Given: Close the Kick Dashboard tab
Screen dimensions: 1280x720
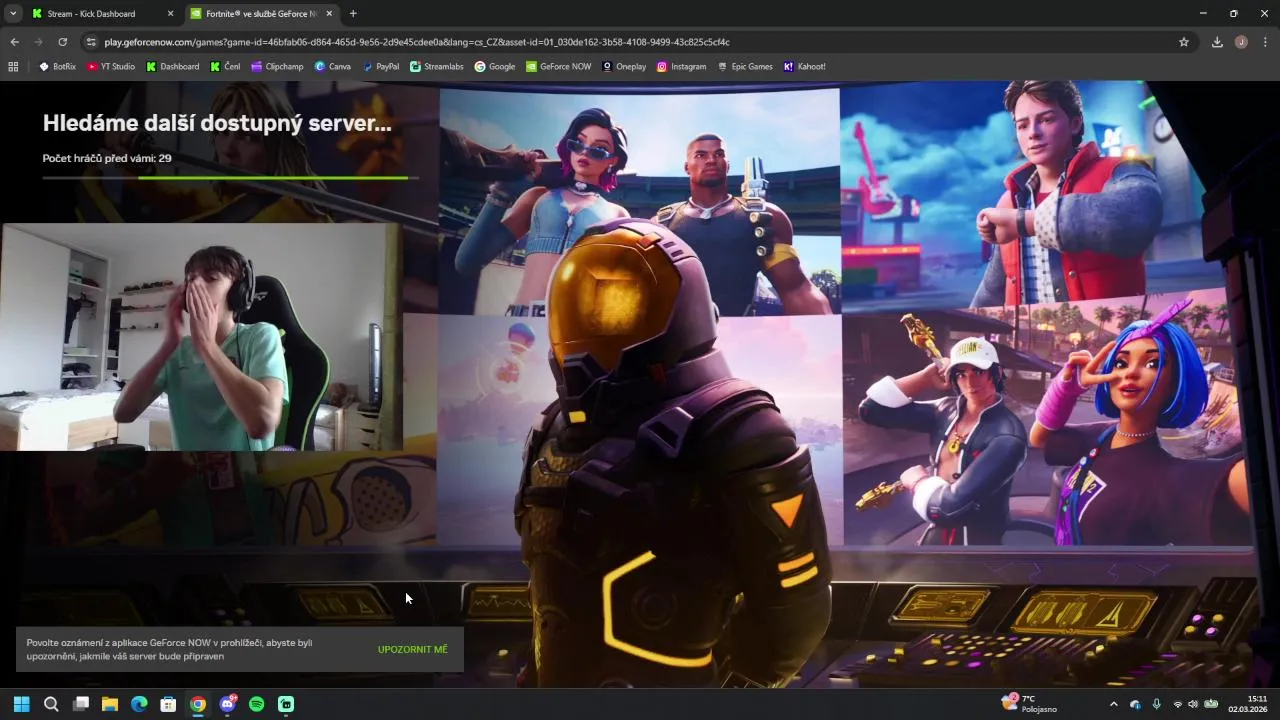Looking at the screenshot, I should click(170, 14).
